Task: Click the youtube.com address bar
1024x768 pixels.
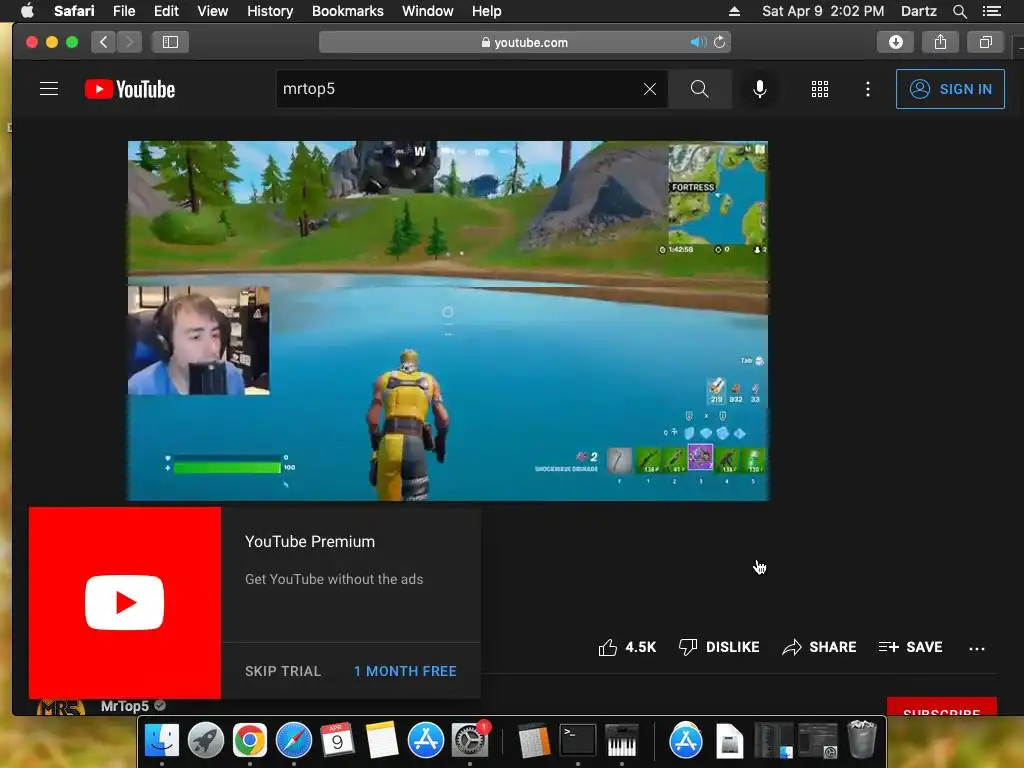Action: [524, 42]
